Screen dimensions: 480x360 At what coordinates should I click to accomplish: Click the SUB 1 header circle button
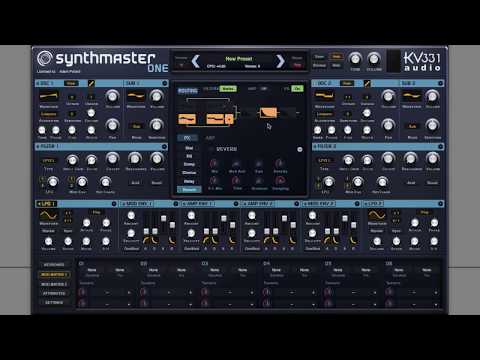pos(165,83)
